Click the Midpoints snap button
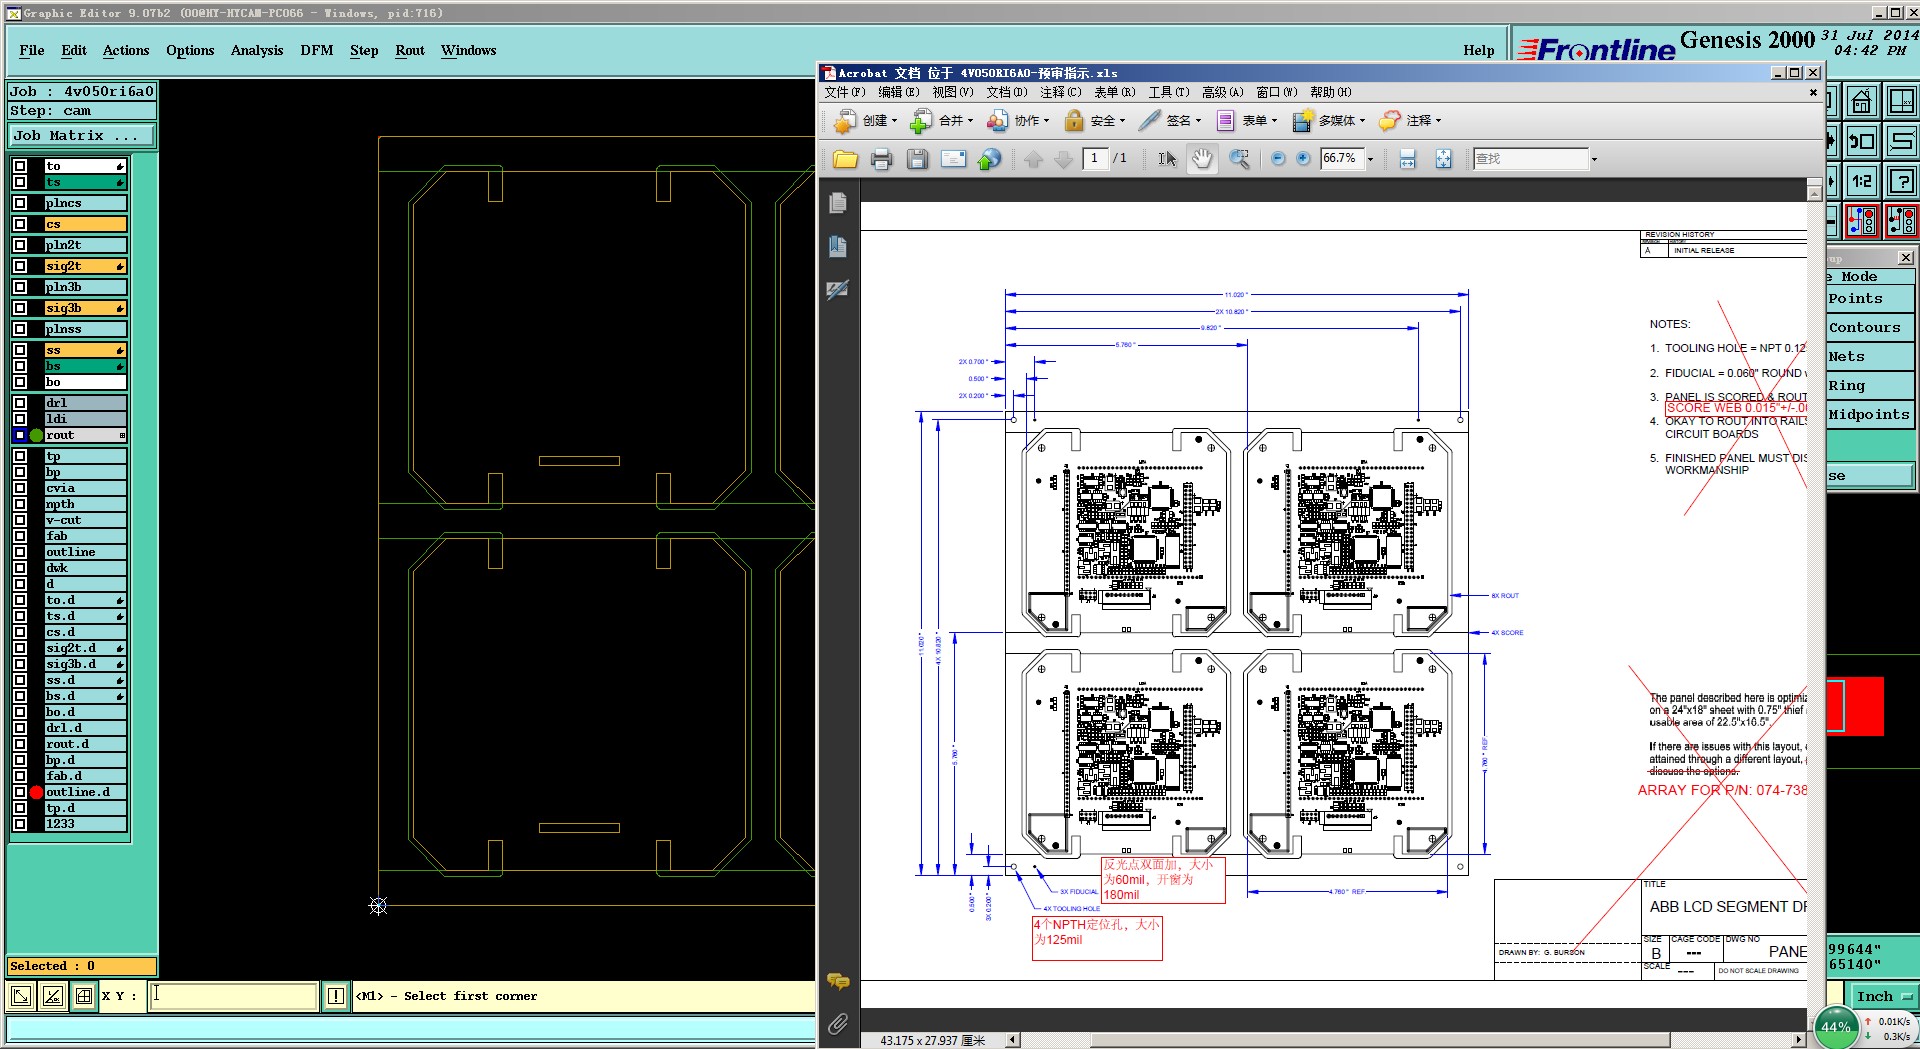1920x1049 pixels. (1868, 414)
